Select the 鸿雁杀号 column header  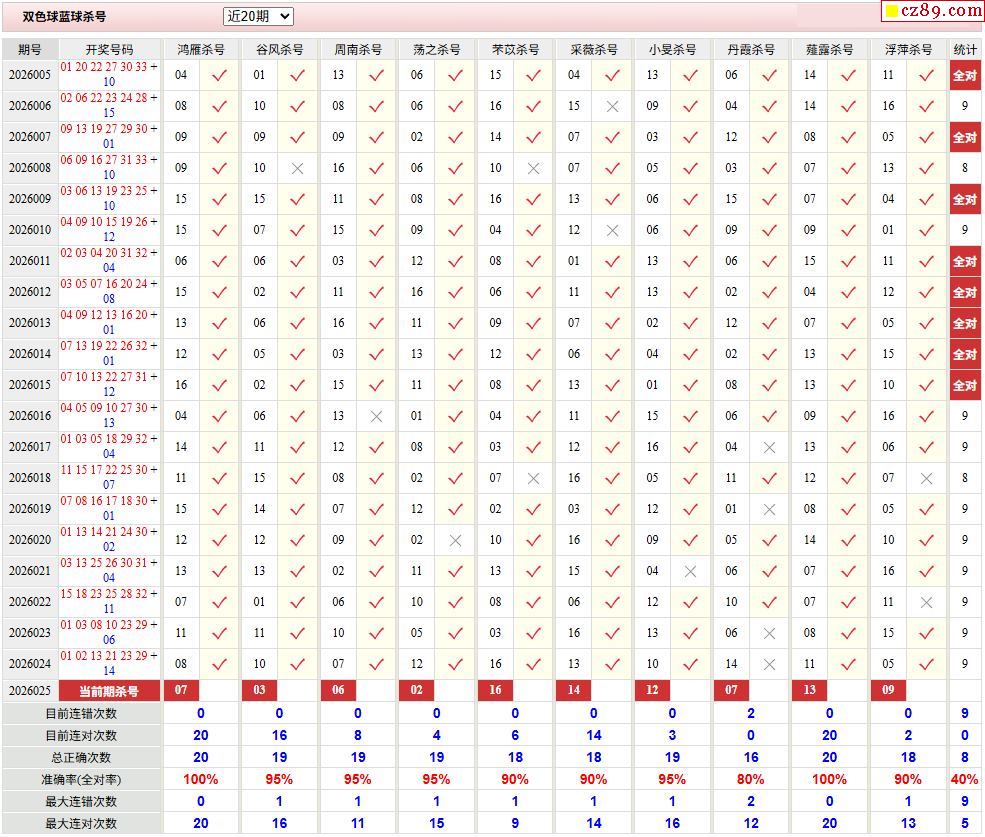[x=200, y=49]
